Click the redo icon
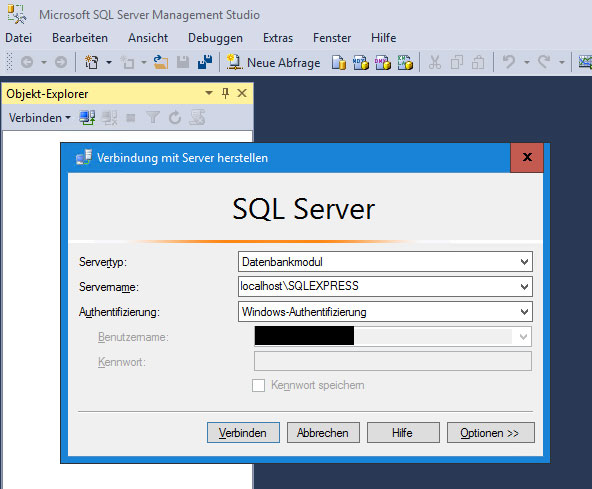The height and width of the screenshot is (489, 592). point(544,62)
